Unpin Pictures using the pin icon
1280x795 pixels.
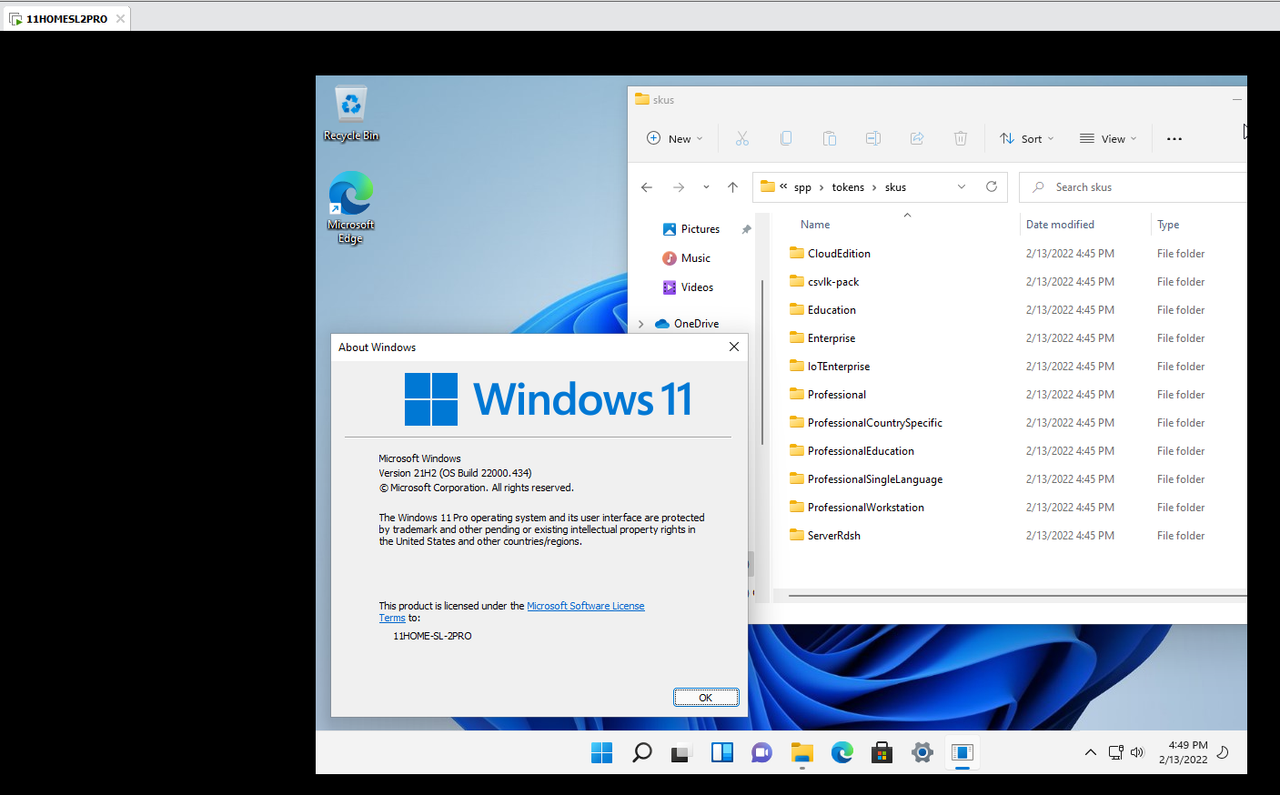746,229
